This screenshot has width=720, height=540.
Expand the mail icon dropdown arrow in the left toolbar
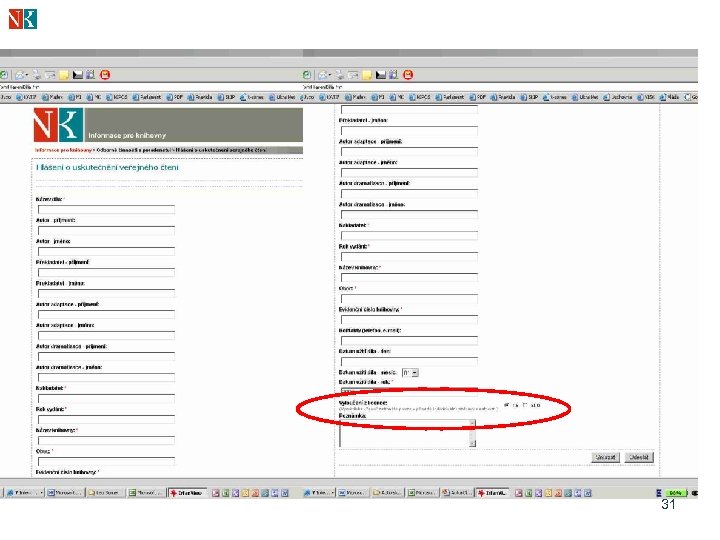(27, 75)
